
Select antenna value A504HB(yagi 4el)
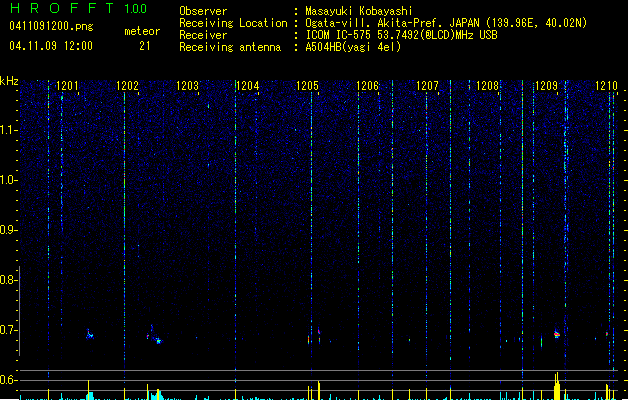pyautogui.click(x=353, y=47)
